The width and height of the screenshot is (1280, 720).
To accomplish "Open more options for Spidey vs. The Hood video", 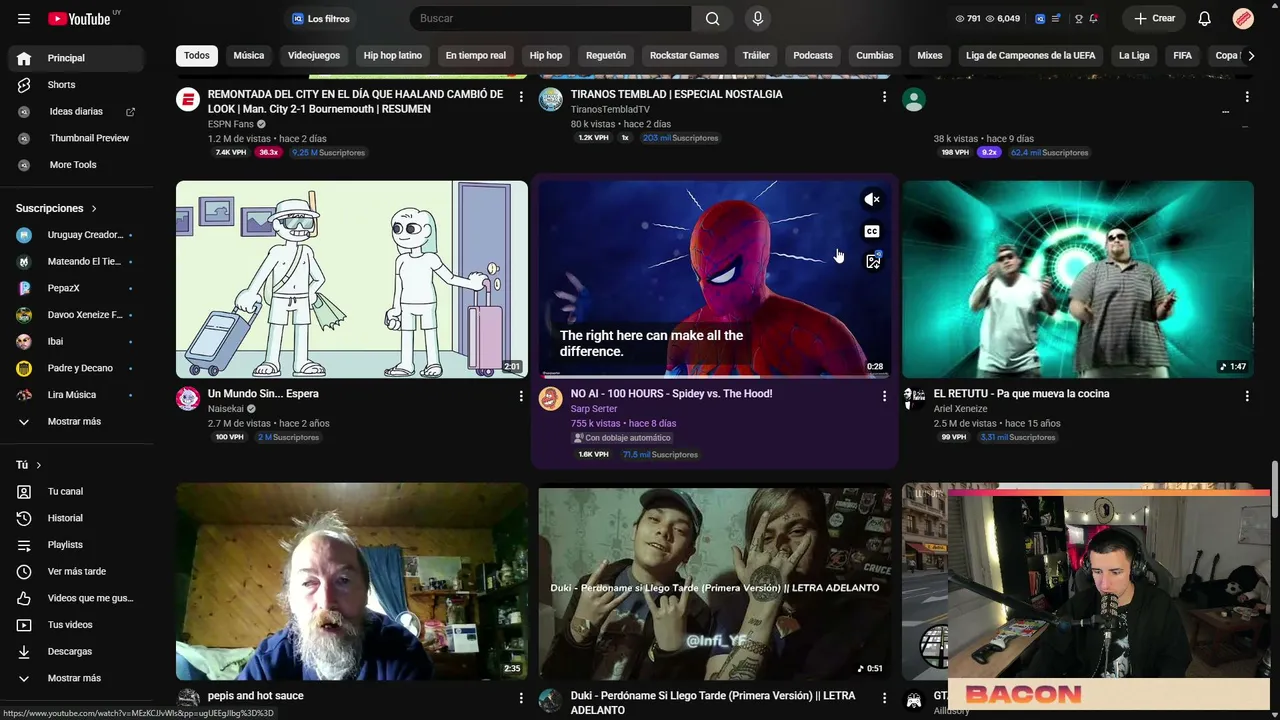I will [x=884, y=396].
